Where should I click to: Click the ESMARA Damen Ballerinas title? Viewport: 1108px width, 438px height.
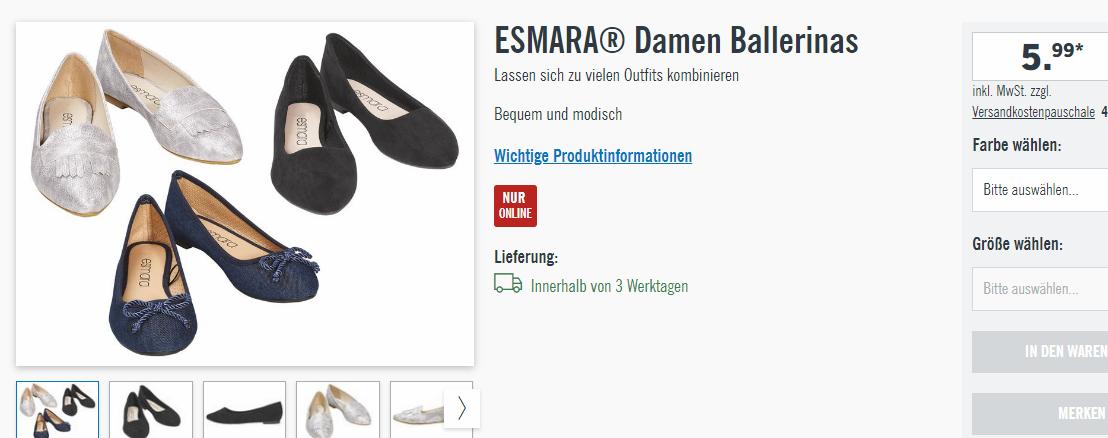pos(676,41)
